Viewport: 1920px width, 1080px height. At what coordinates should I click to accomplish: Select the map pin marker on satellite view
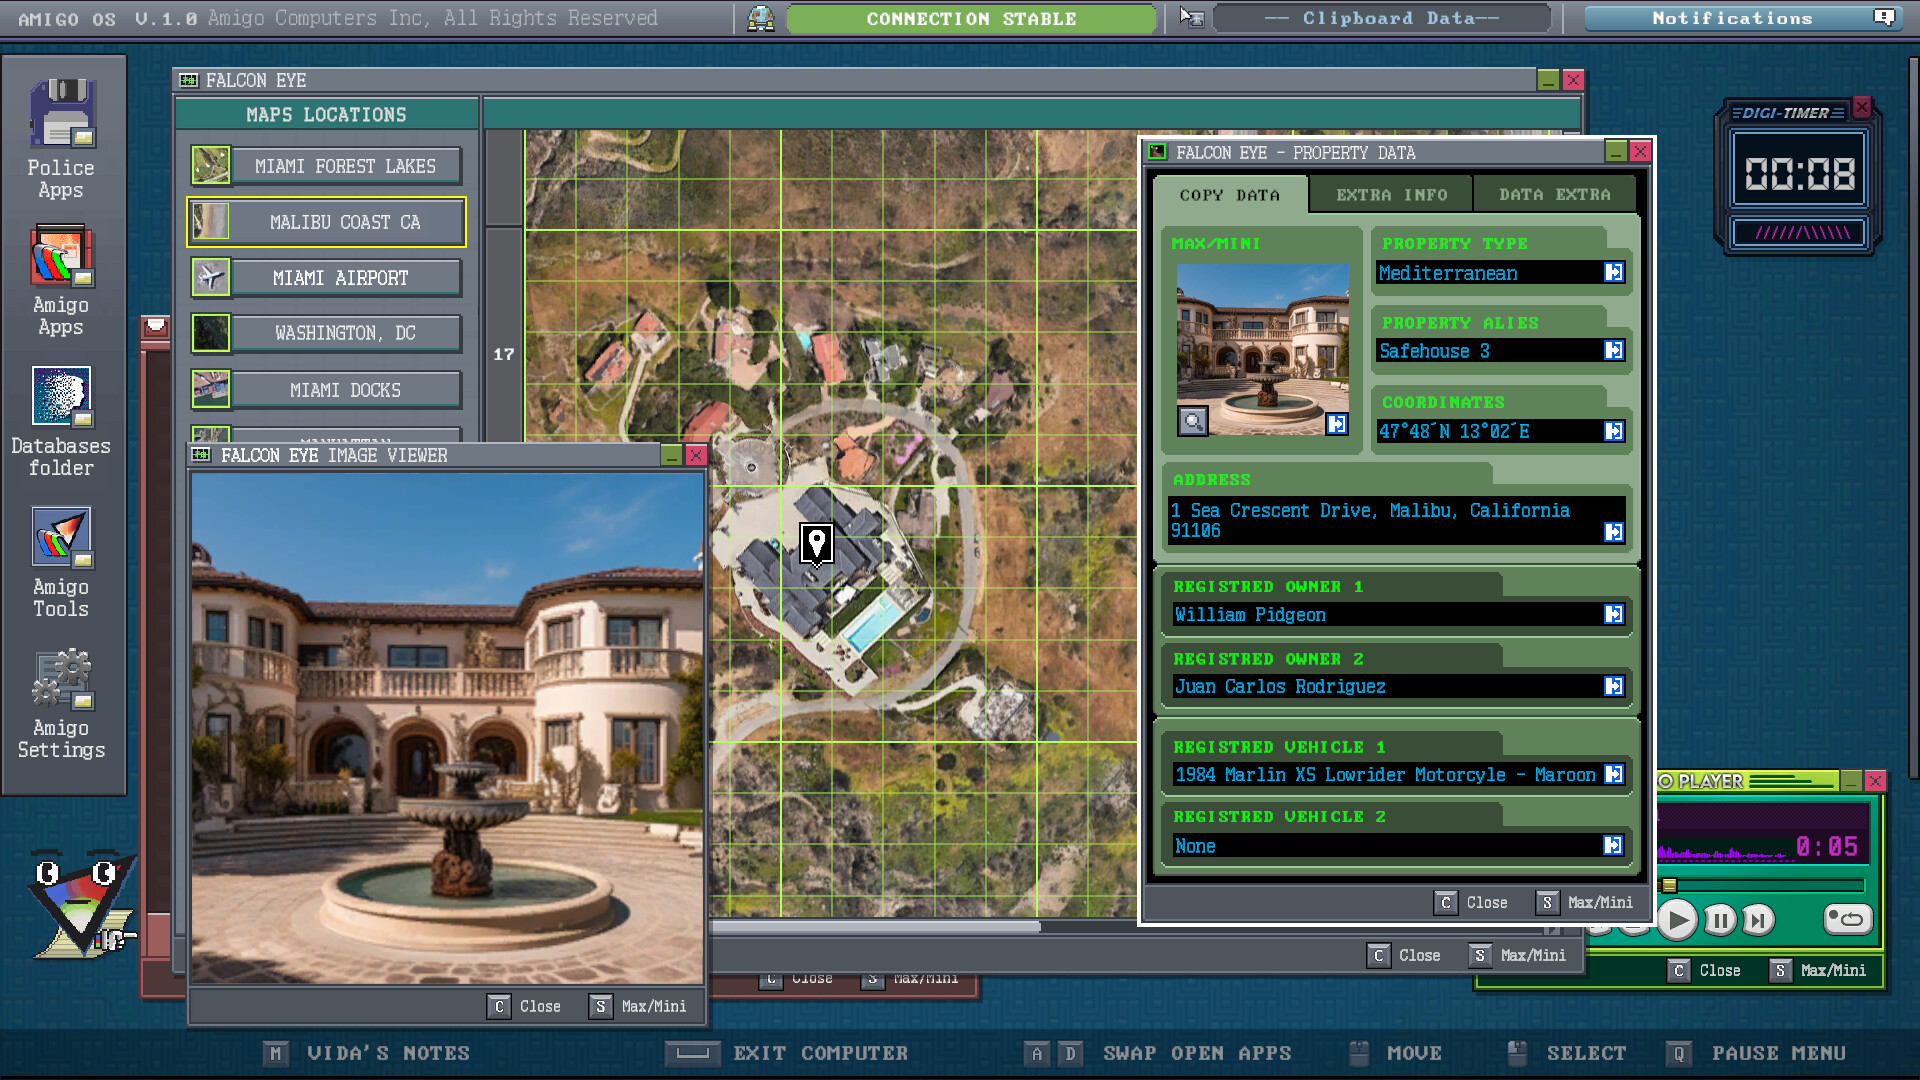816,545
